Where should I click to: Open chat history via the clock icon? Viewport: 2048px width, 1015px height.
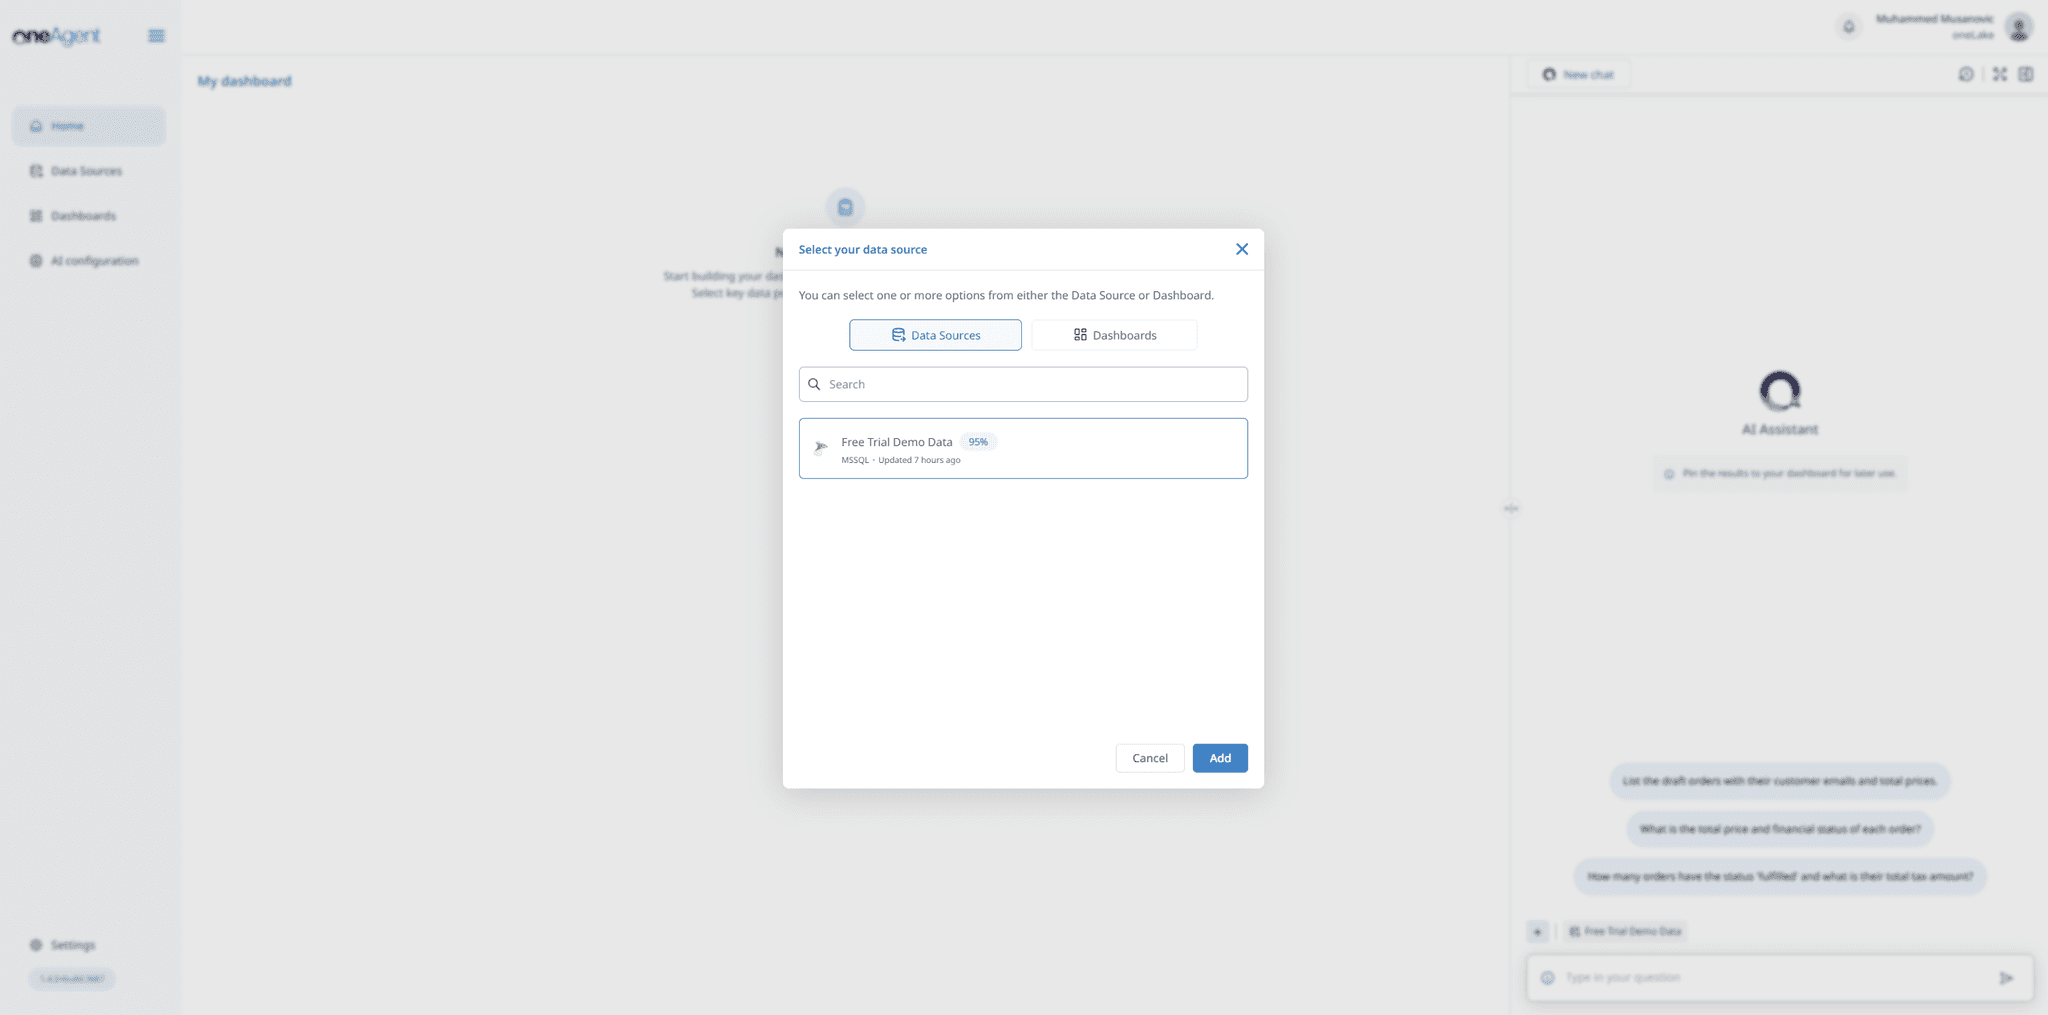(1967, 74)
